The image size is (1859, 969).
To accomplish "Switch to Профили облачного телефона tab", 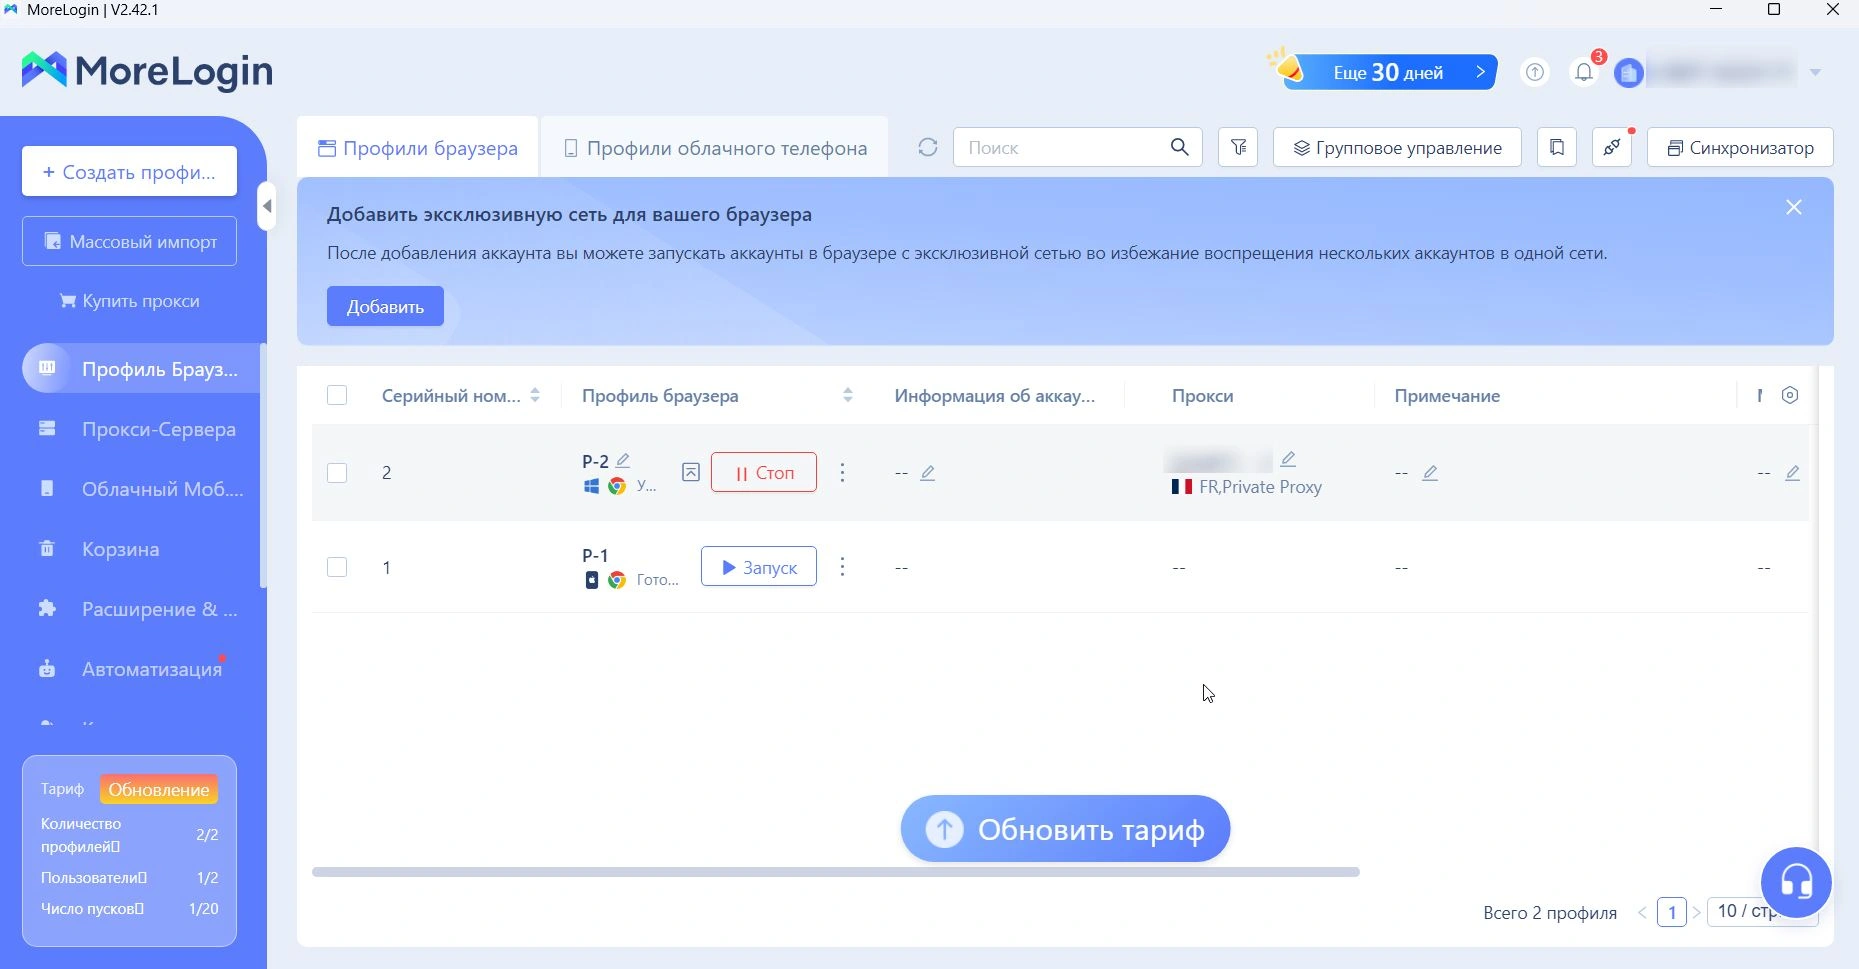I will 715,148.
